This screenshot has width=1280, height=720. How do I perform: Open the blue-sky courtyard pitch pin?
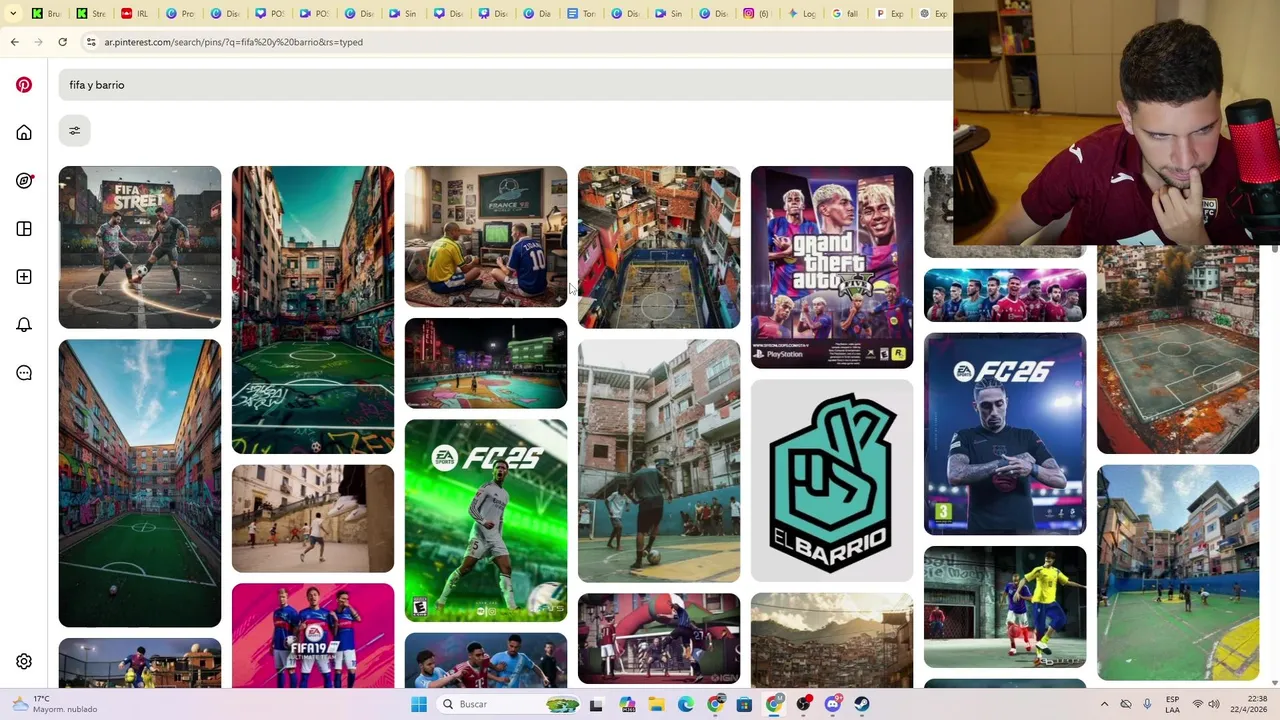tap(140, 483)
